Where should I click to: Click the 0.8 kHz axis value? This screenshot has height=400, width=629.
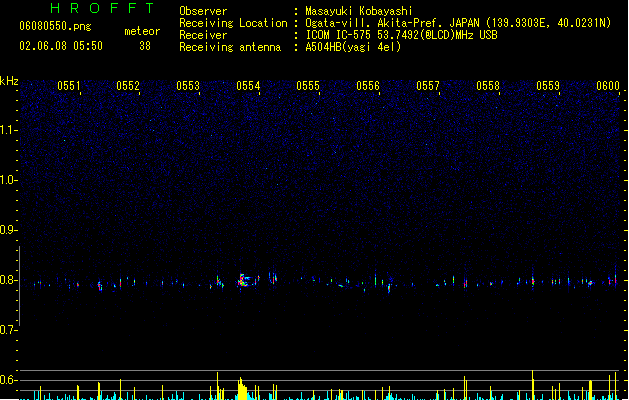(8, 280)
